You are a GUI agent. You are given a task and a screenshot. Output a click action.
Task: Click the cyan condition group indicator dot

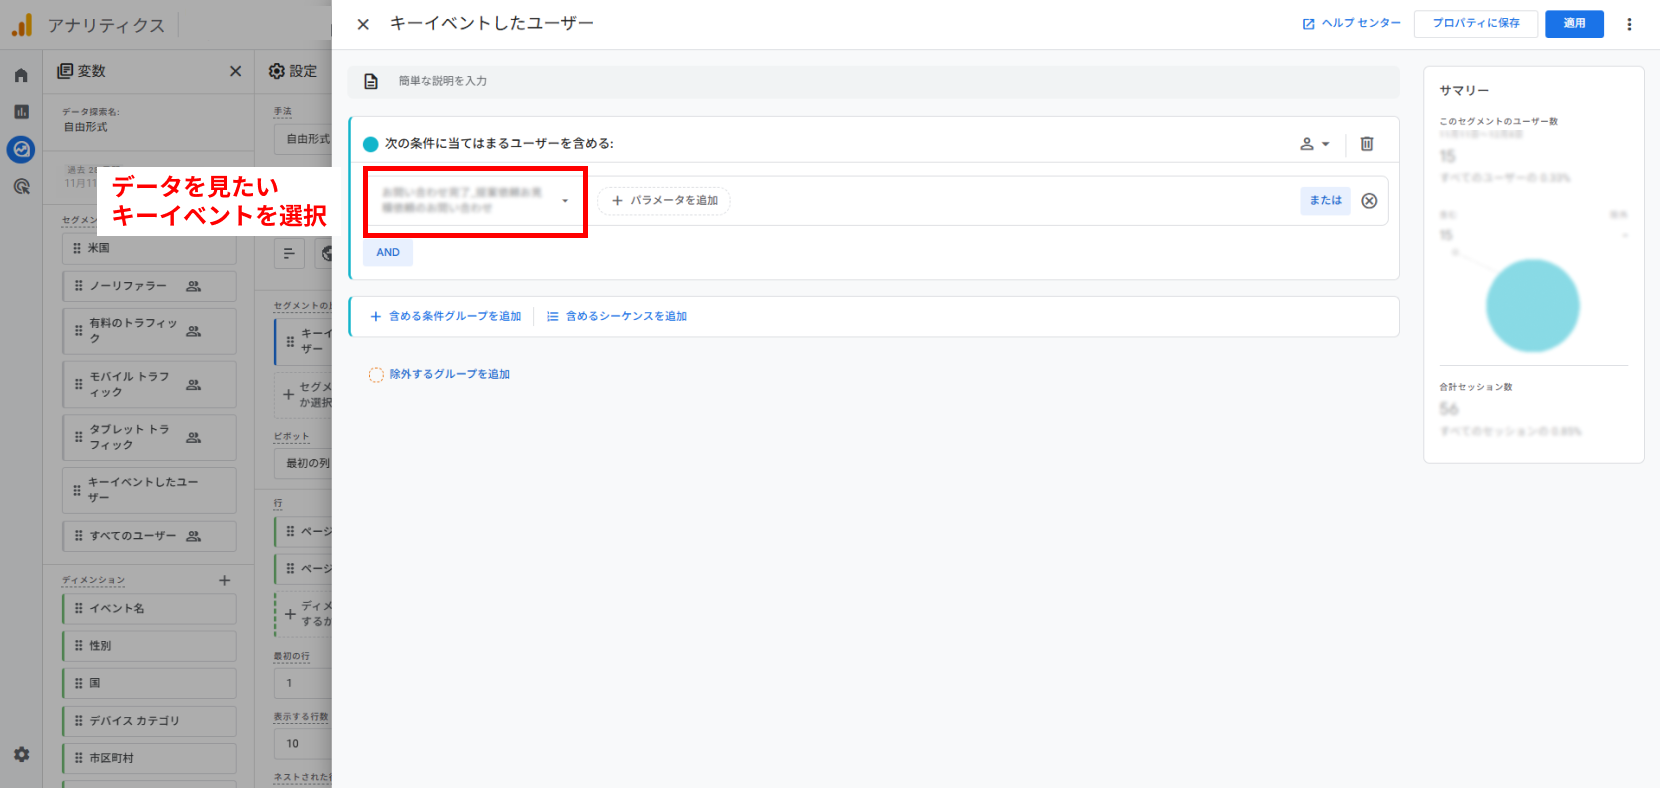(x=371, y=144)
